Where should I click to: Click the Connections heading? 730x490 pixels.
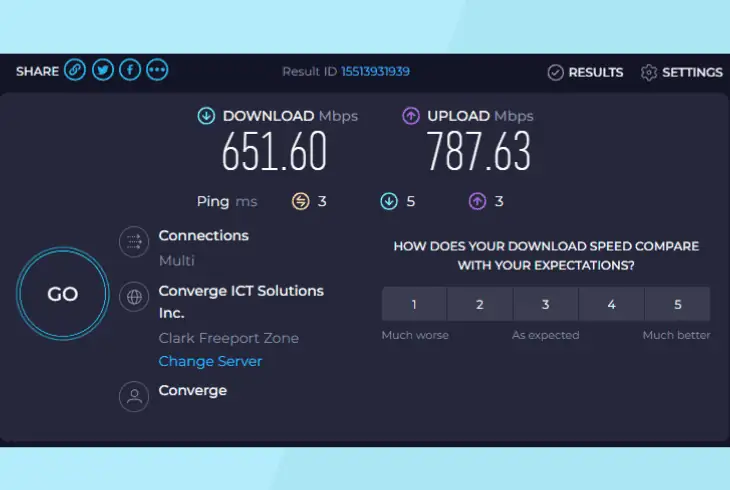click(x=203, y=236)
